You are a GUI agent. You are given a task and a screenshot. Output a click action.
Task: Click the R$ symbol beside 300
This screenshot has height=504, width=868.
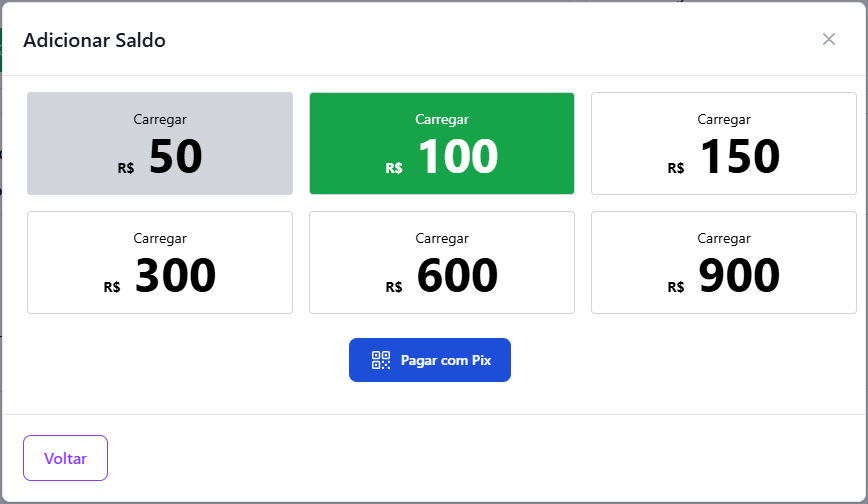point(112,287)
